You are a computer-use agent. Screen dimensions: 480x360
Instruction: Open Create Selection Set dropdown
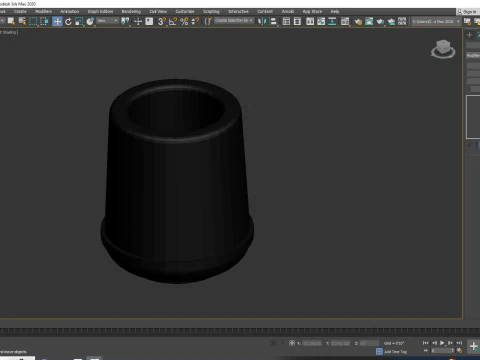point(234,21)
